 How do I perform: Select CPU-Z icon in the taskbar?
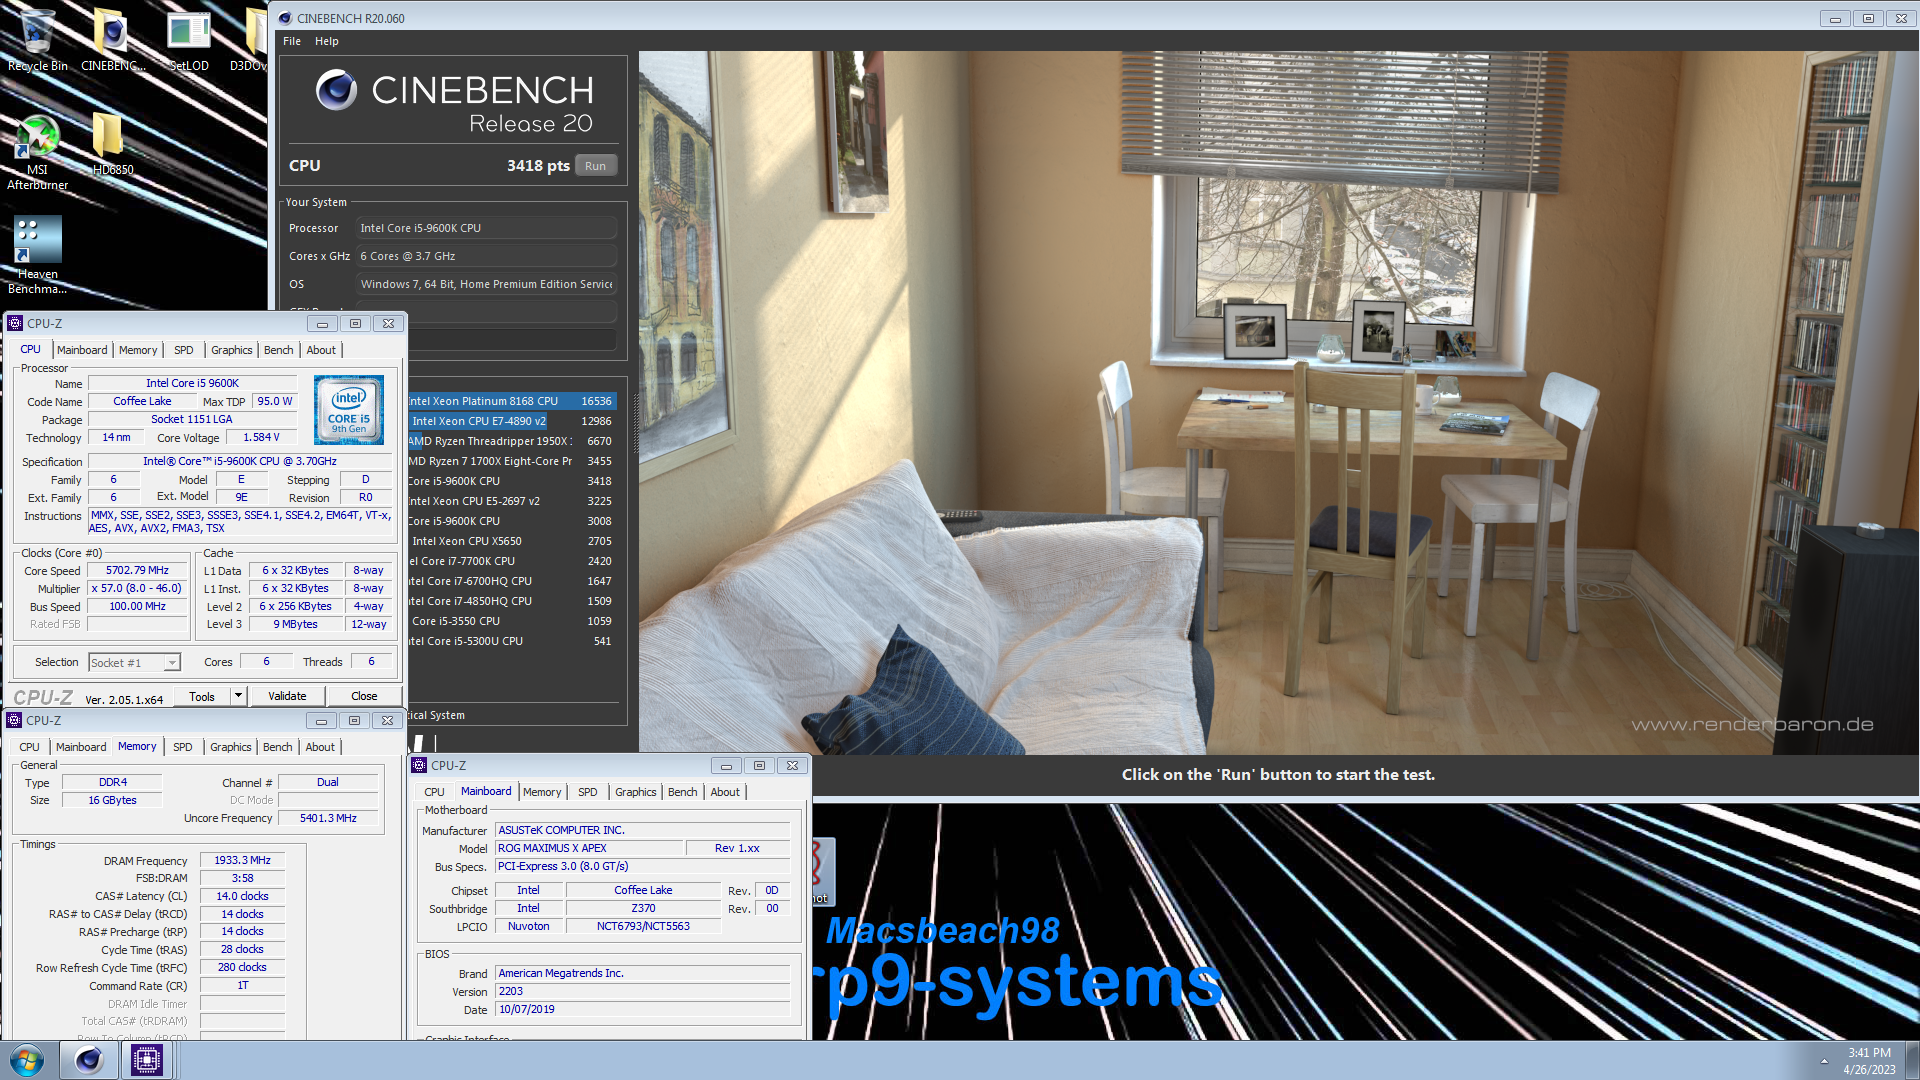click(147, 1060)
